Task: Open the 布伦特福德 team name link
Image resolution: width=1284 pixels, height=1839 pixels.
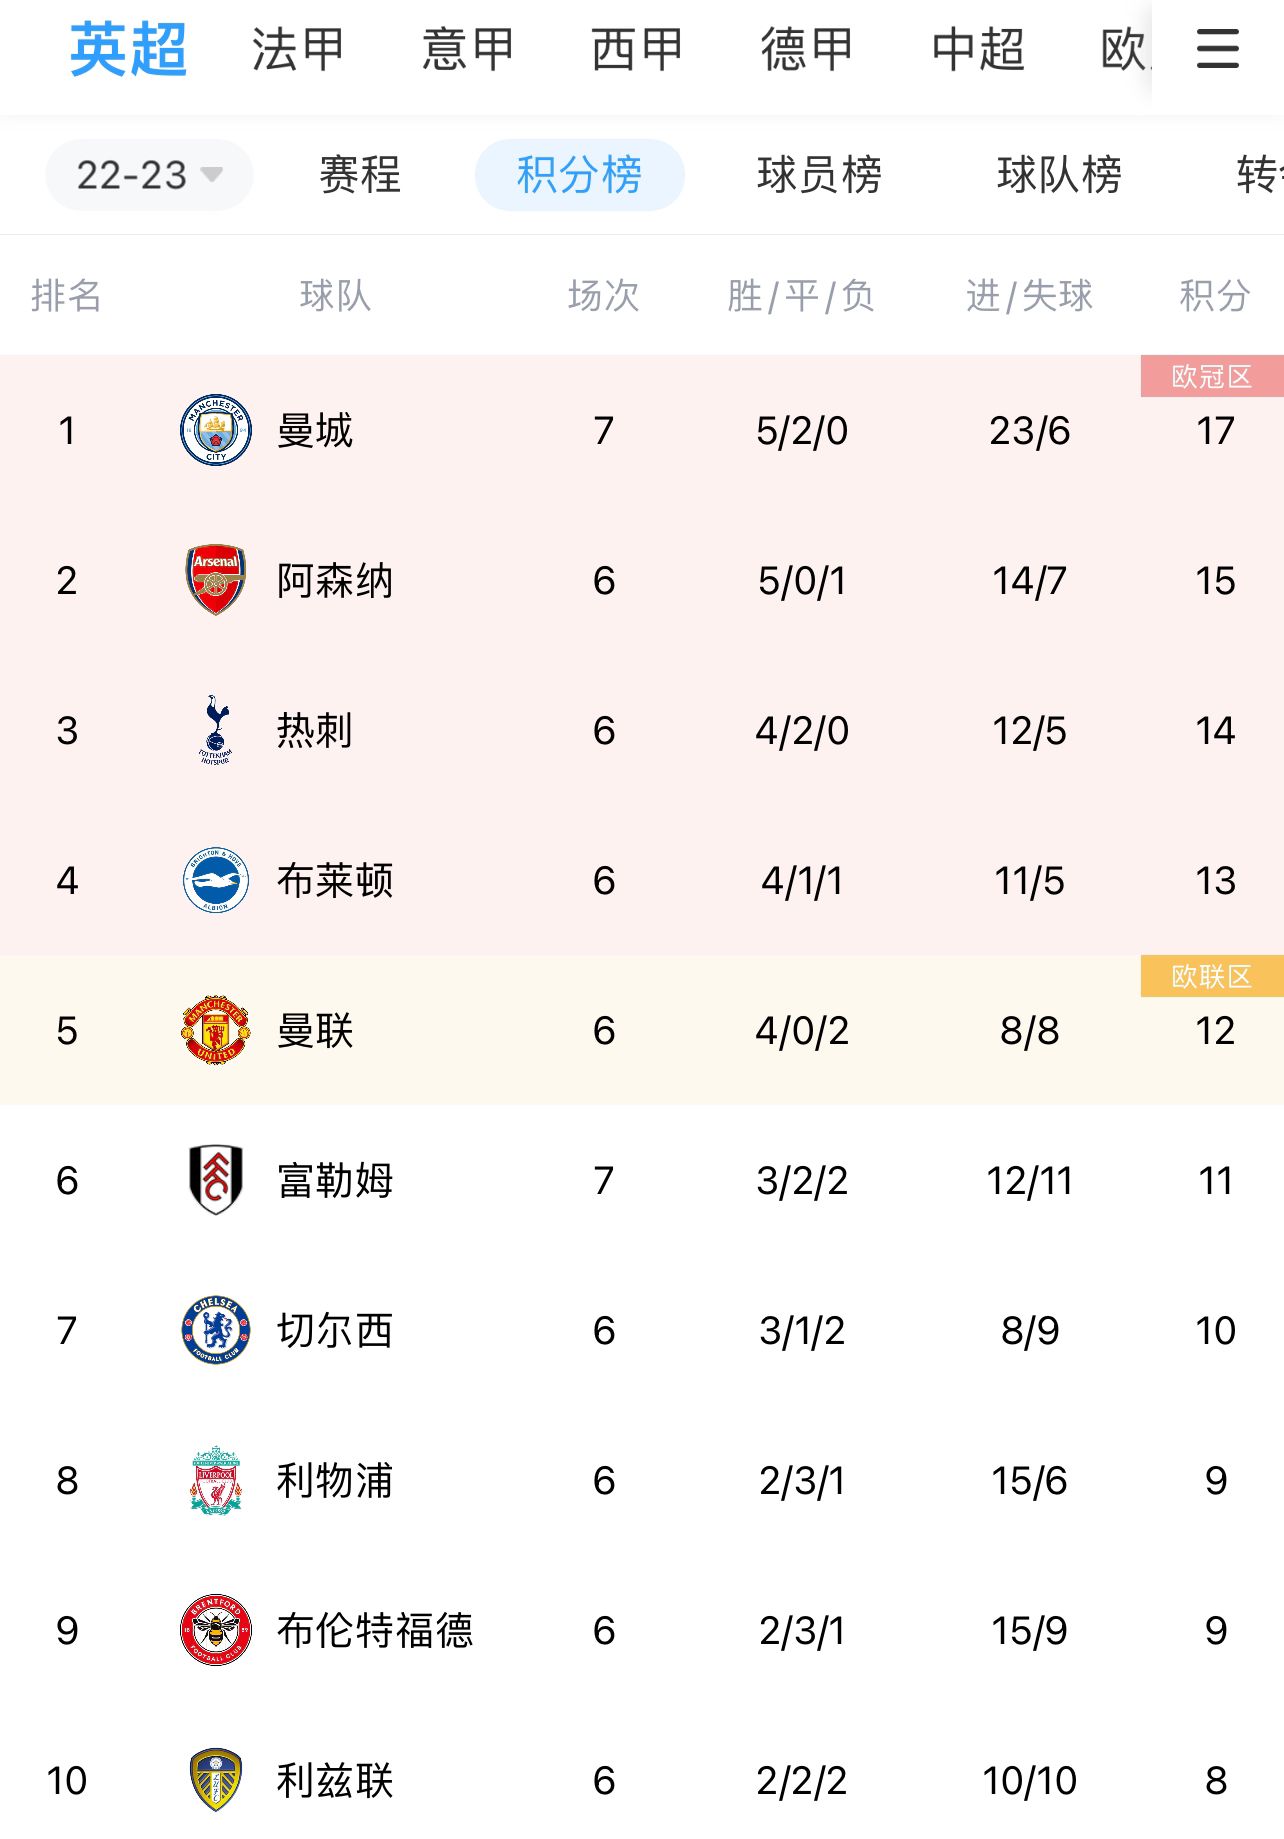Action: [375, 1630]
